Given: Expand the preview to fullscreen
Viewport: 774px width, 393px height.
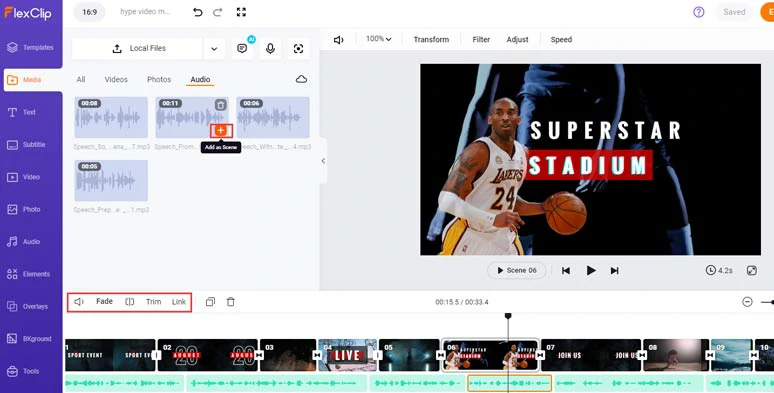Looking at the screenshot, I should click(x=752, y=270).
